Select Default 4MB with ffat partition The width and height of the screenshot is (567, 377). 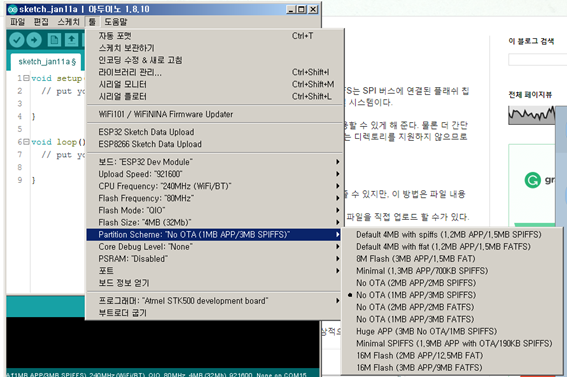coord(452,247)
